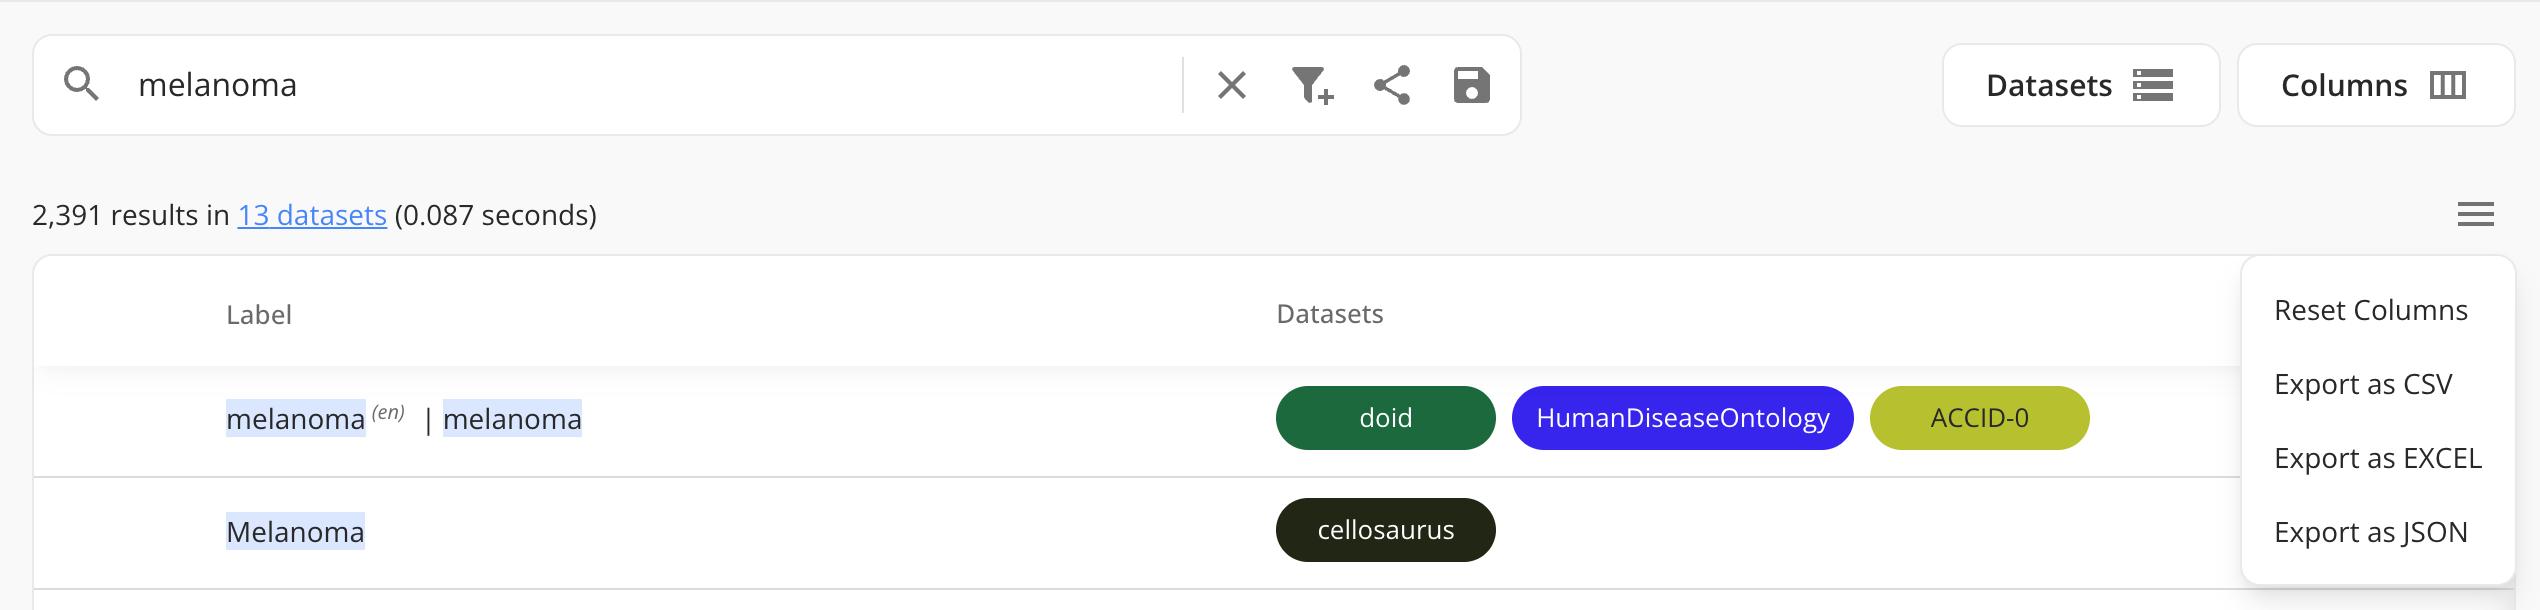Screen dimensions: 2540x610
Task: Toggle the hamburger menu above the results table
Action: (2475, 214)
